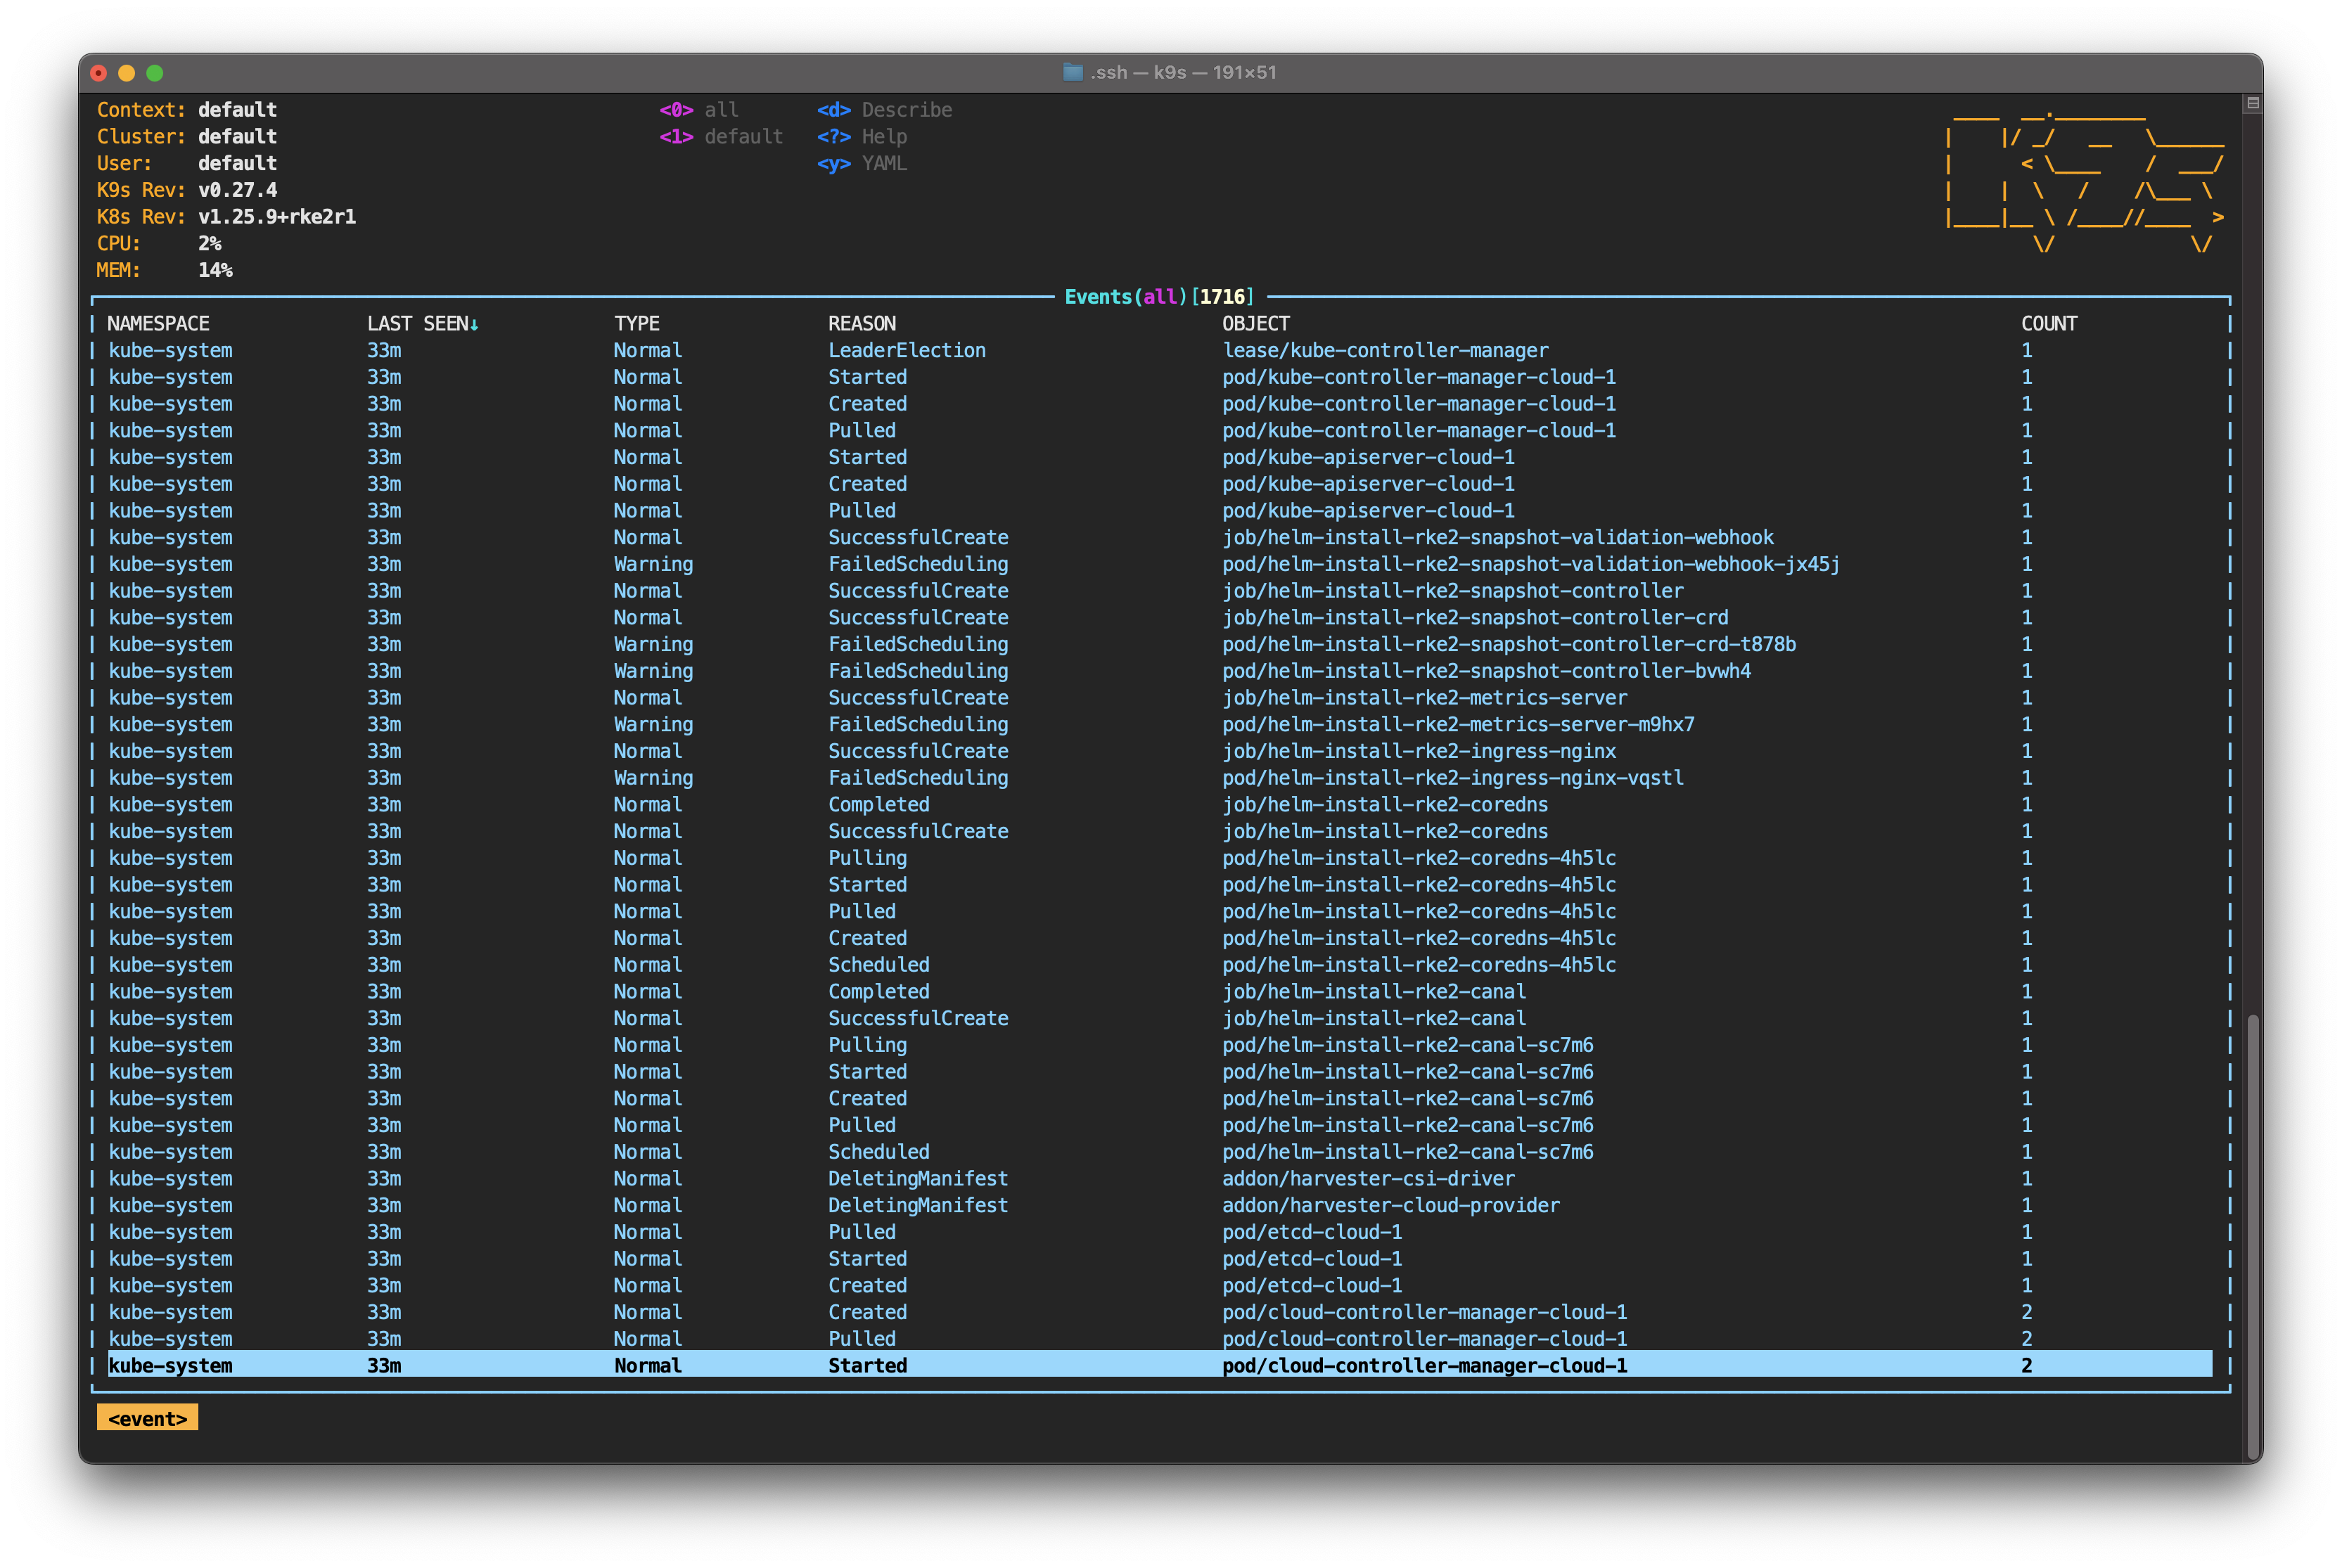2342x1568 pixels.
Task: Click pod/helm-install-rke2-ingress-nginx-vqstl object
Action: tap(1452, 778)
